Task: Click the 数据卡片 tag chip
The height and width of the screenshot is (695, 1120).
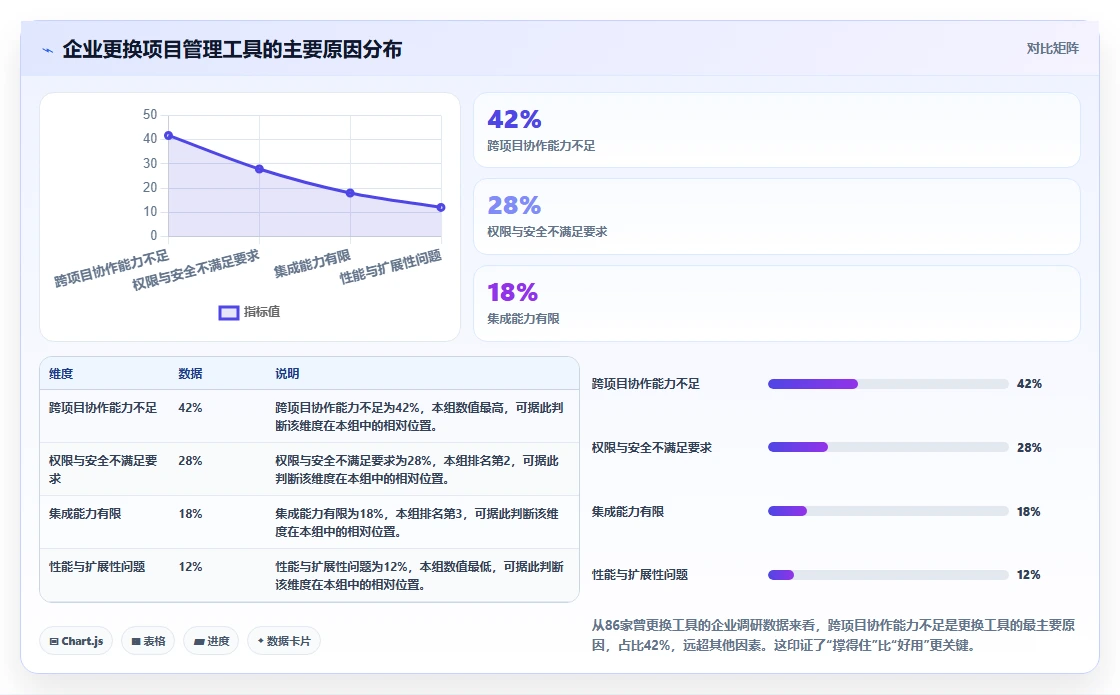Action: tap(284, 641)
